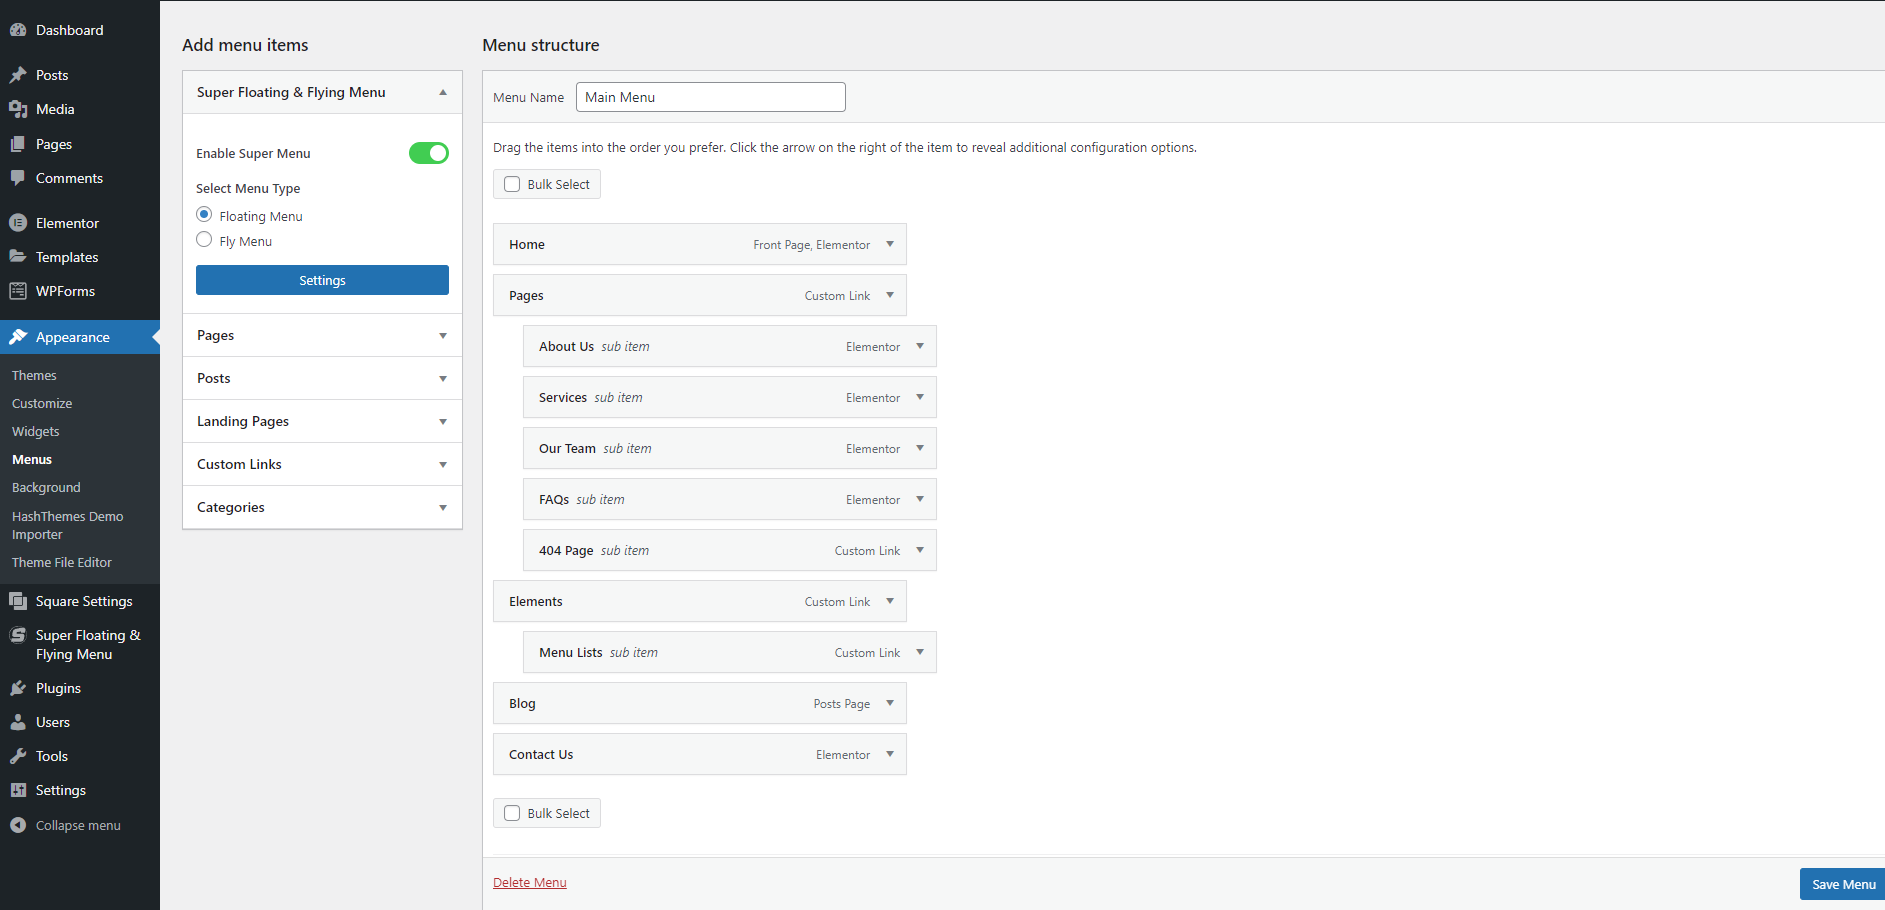
Task: Click the Square Settings icon
Action: [18, 601]
